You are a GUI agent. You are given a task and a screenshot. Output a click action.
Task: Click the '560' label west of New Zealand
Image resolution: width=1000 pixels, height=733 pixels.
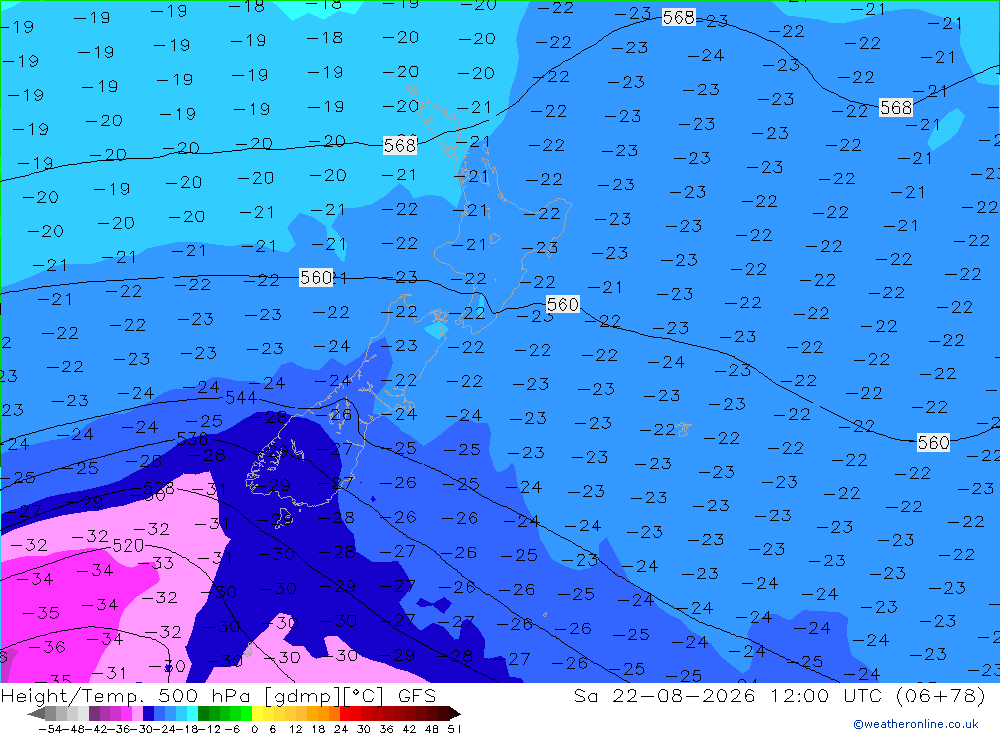coord(316,278)
